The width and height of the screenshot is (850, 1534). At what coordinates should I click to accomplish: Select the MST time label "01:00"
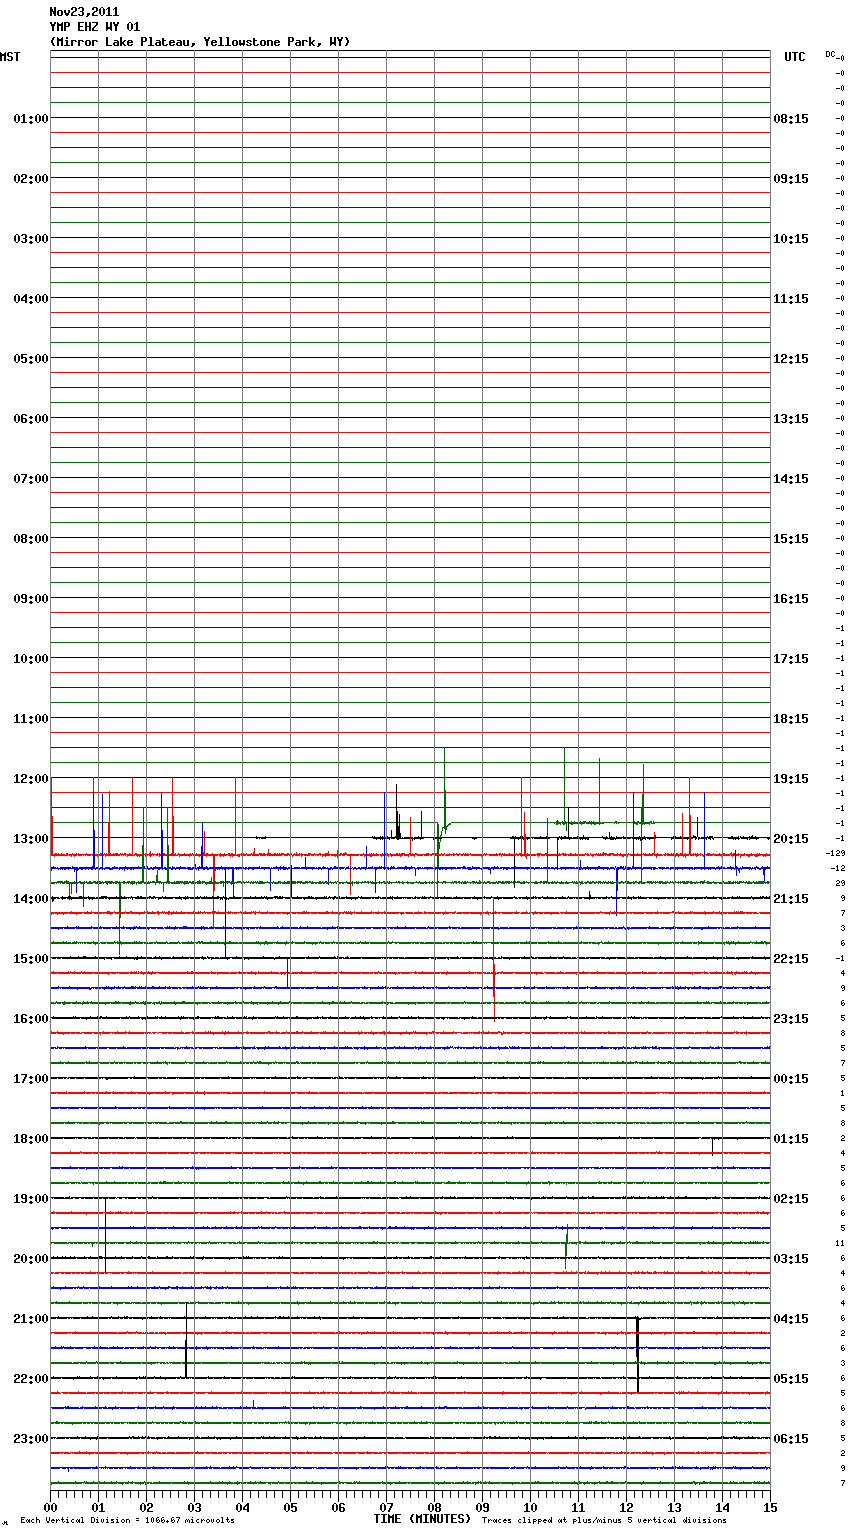click(31, 119)
